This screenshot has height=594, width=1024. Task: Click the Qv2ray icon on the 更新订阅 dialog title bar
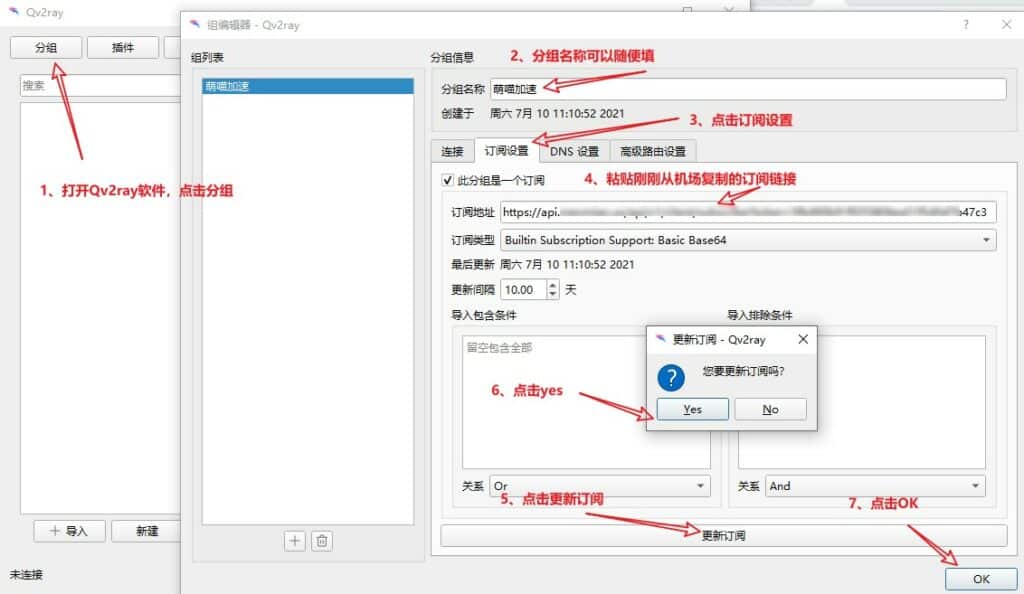pos(658,339)
